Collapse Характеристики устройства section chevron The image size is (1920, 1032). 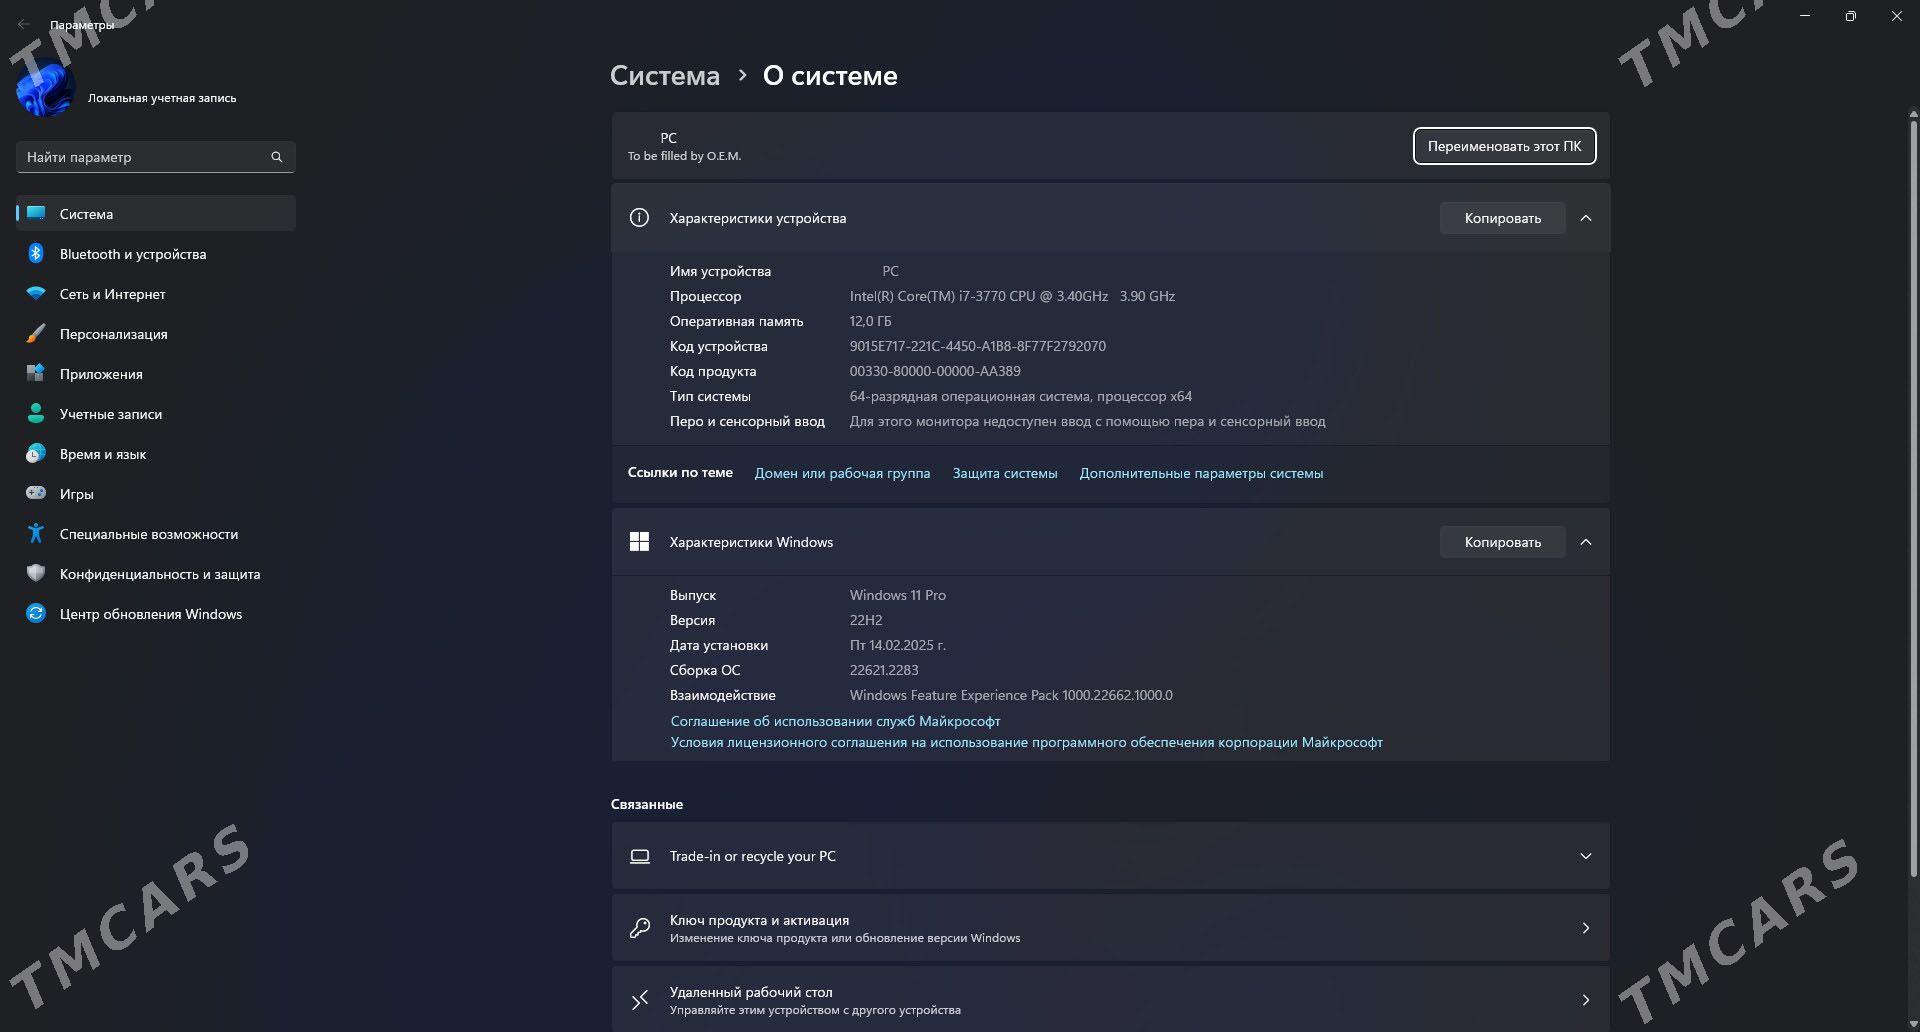[x=1586, y=218]
